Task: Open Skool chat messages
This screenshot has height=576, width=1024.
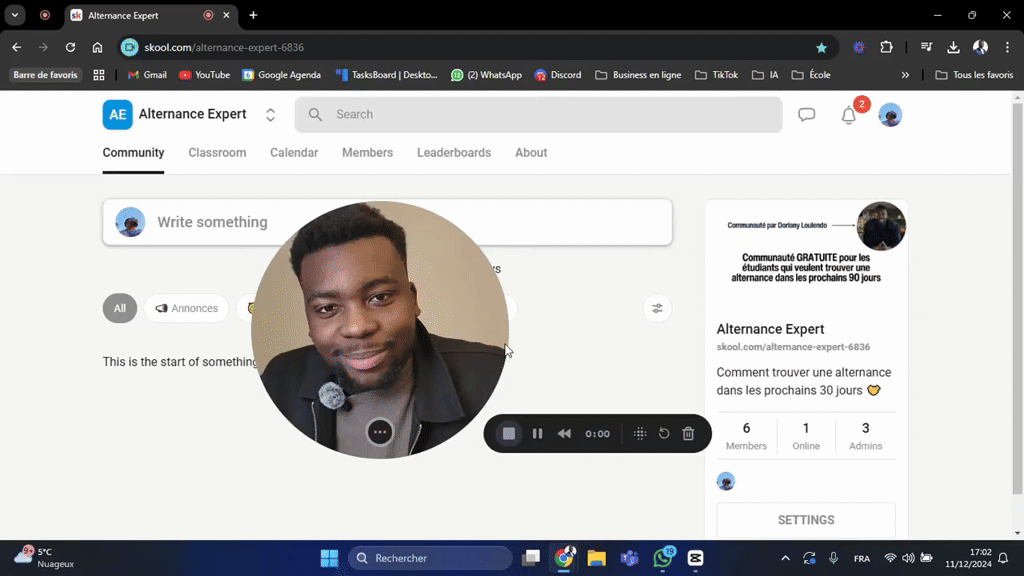Action: [x=807, y=114]
